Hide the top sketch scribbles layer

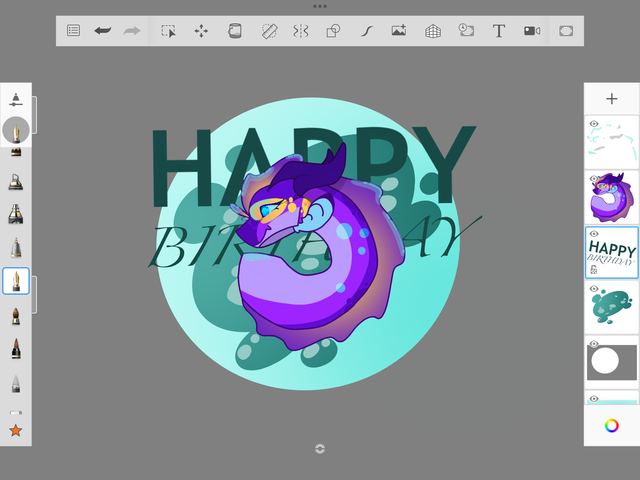[594, 124]
